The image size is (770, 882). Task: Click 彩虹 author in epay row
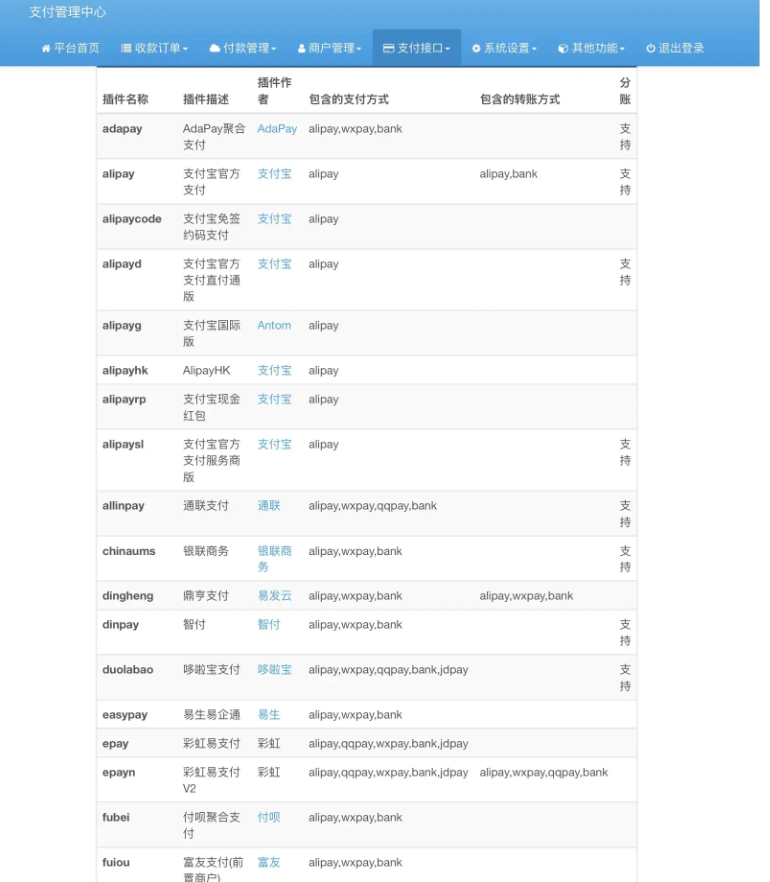coord(269,744)
